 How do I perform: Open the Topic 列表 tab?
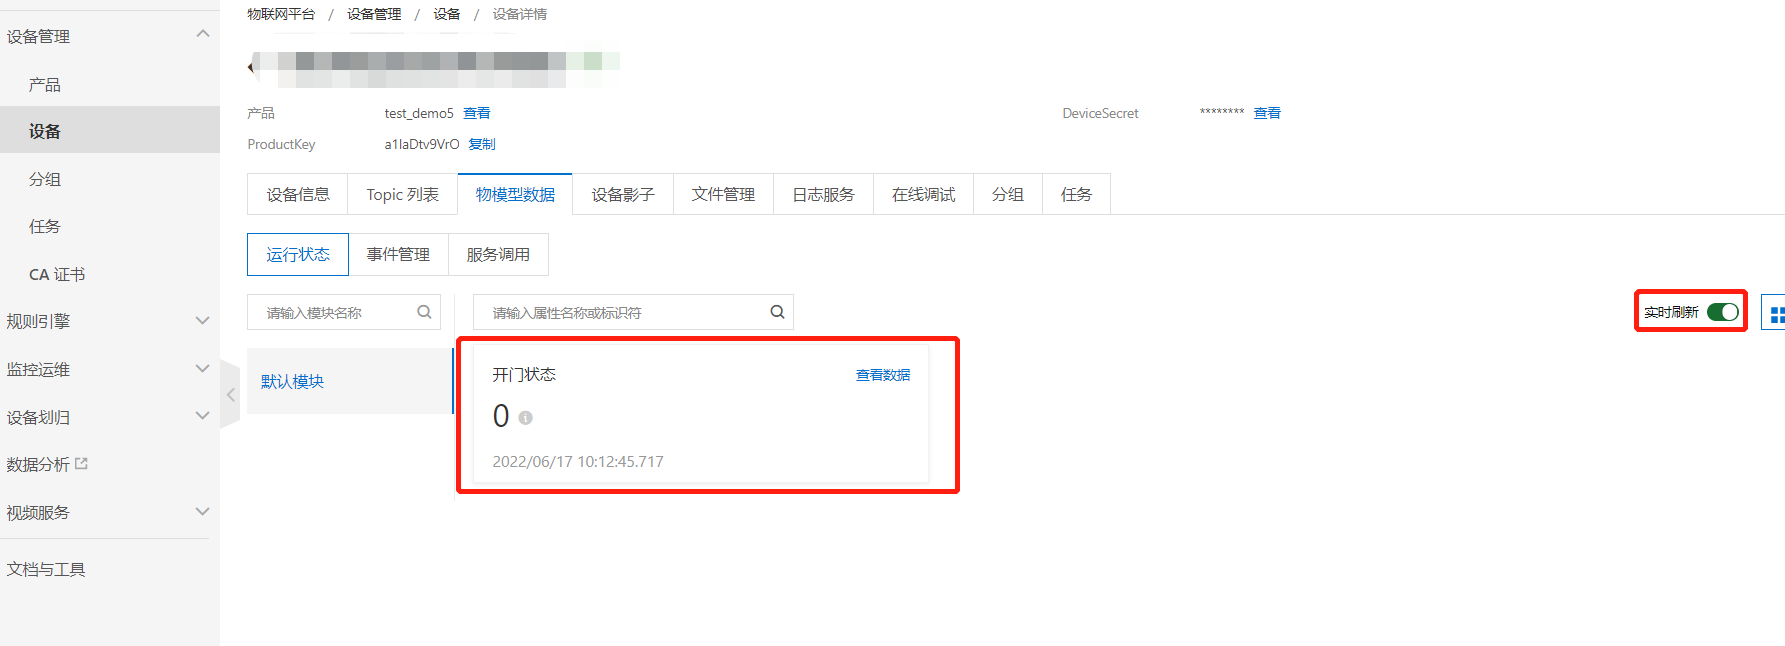point(402,194)
